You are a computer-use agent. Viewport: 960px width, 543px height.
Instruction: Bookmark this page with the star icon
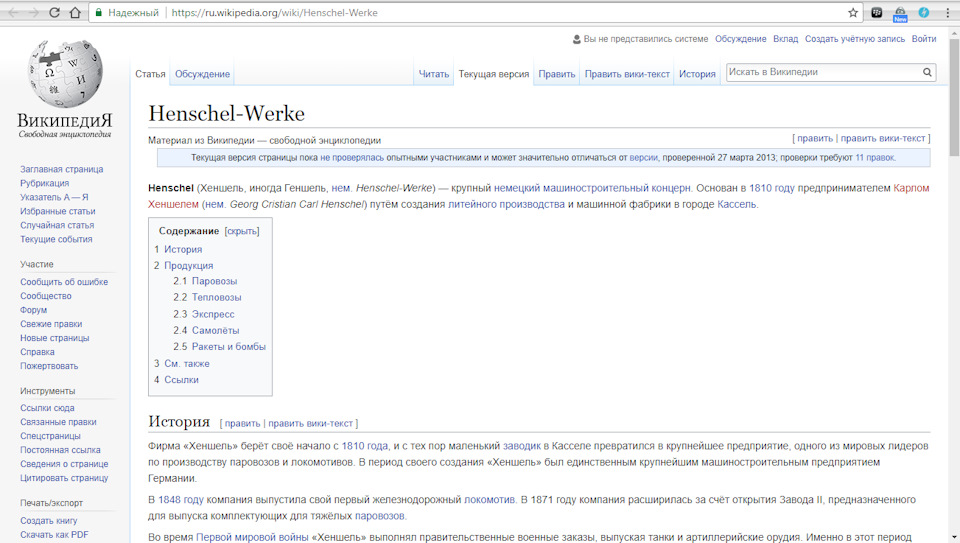point(853,12)
